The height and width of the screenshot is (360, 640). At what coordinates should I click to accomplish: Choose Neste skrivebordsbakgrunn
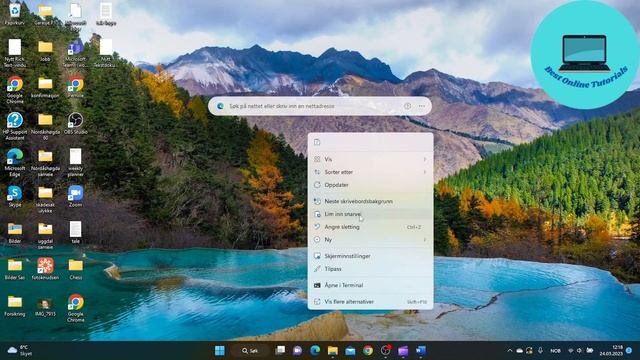[x=370, y=201]
